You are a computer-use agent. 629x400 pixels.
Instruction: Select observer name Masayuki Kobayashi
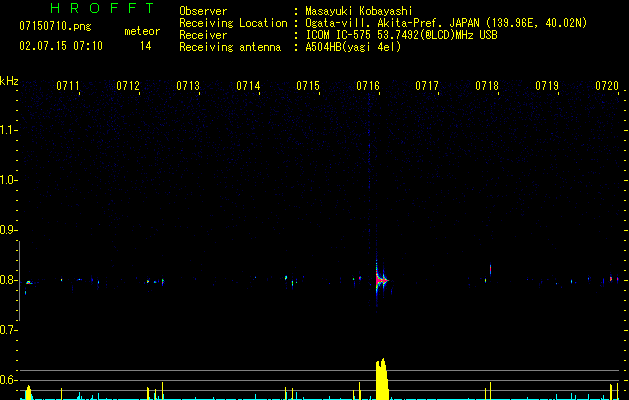tap(358, 11)
